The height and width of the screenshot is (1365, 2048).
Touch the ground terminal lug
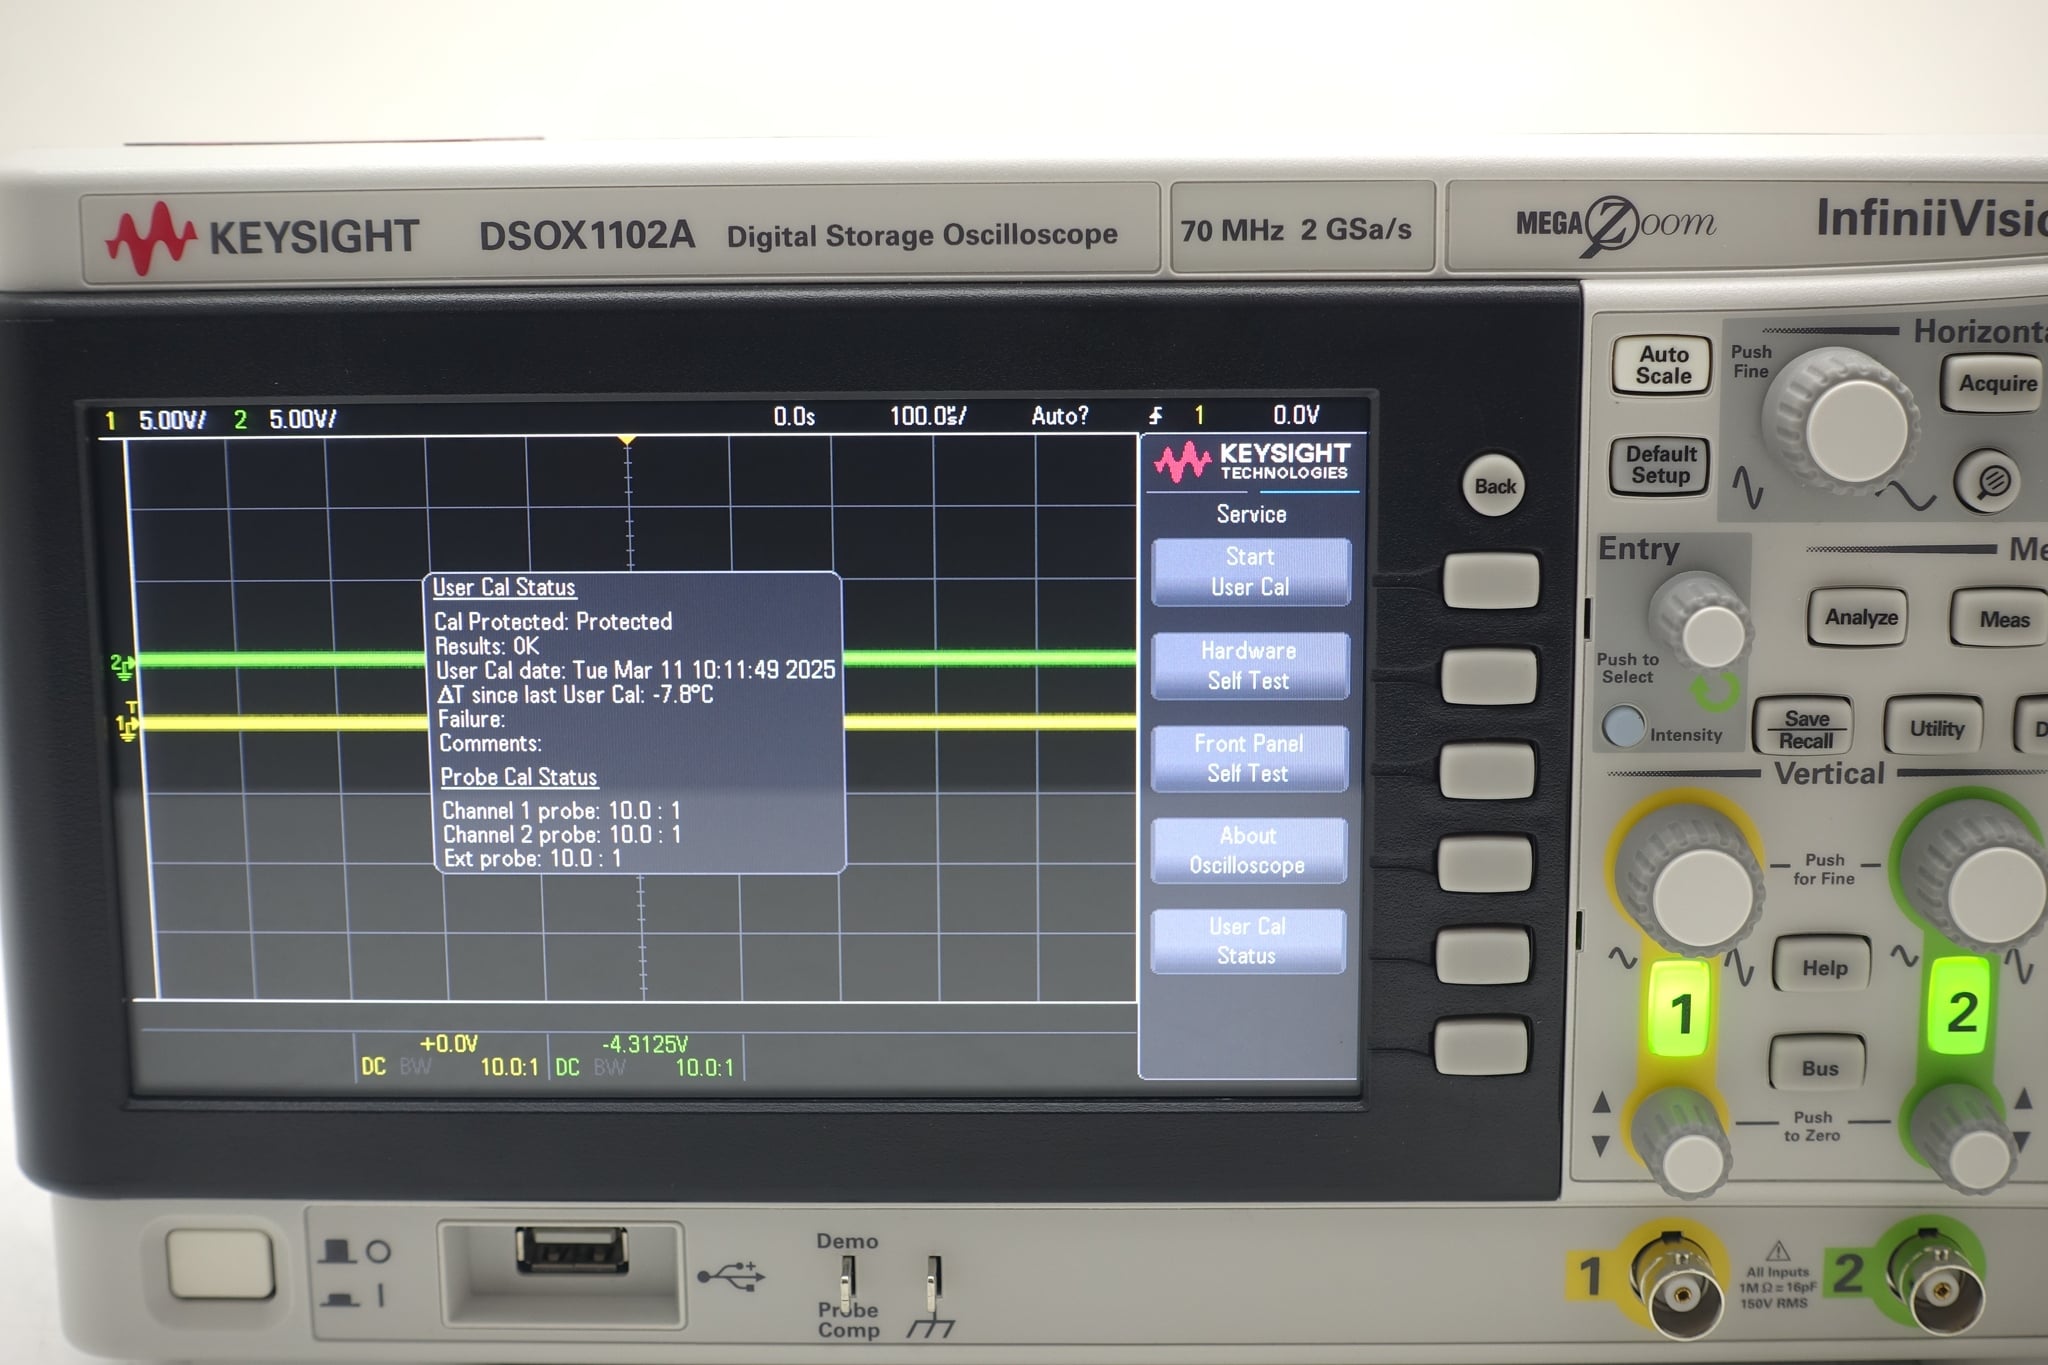[x=932, y=1283]
